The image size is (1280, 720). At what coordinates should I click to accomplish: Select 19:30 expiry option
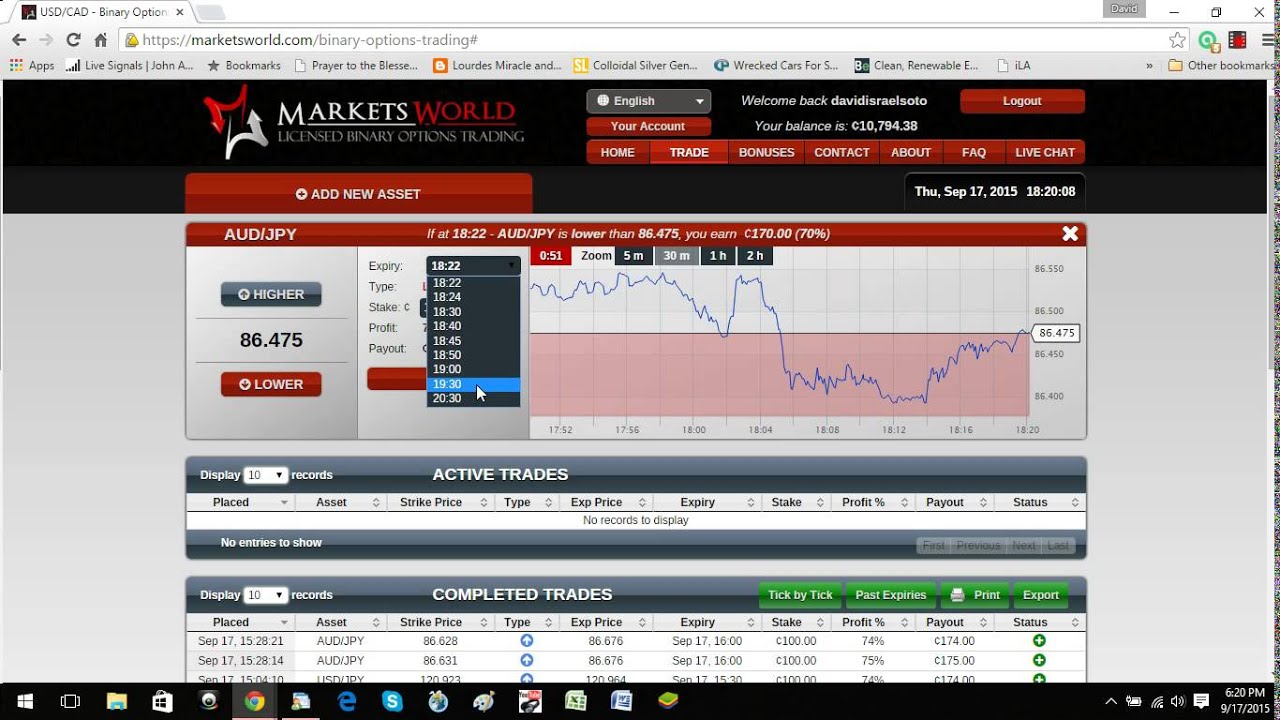click(473, 384)
